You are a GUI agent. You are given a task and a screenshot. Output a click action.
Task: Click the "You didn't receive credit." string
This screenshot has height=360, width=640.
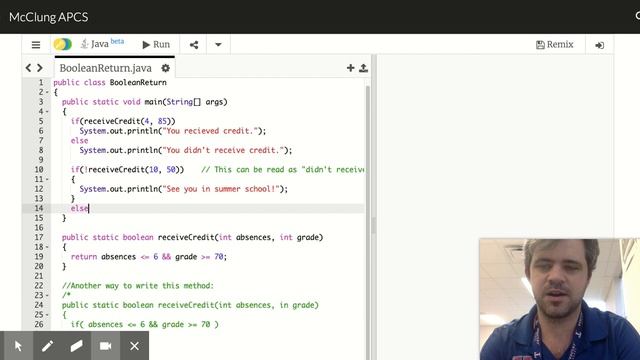pos(223,150)
